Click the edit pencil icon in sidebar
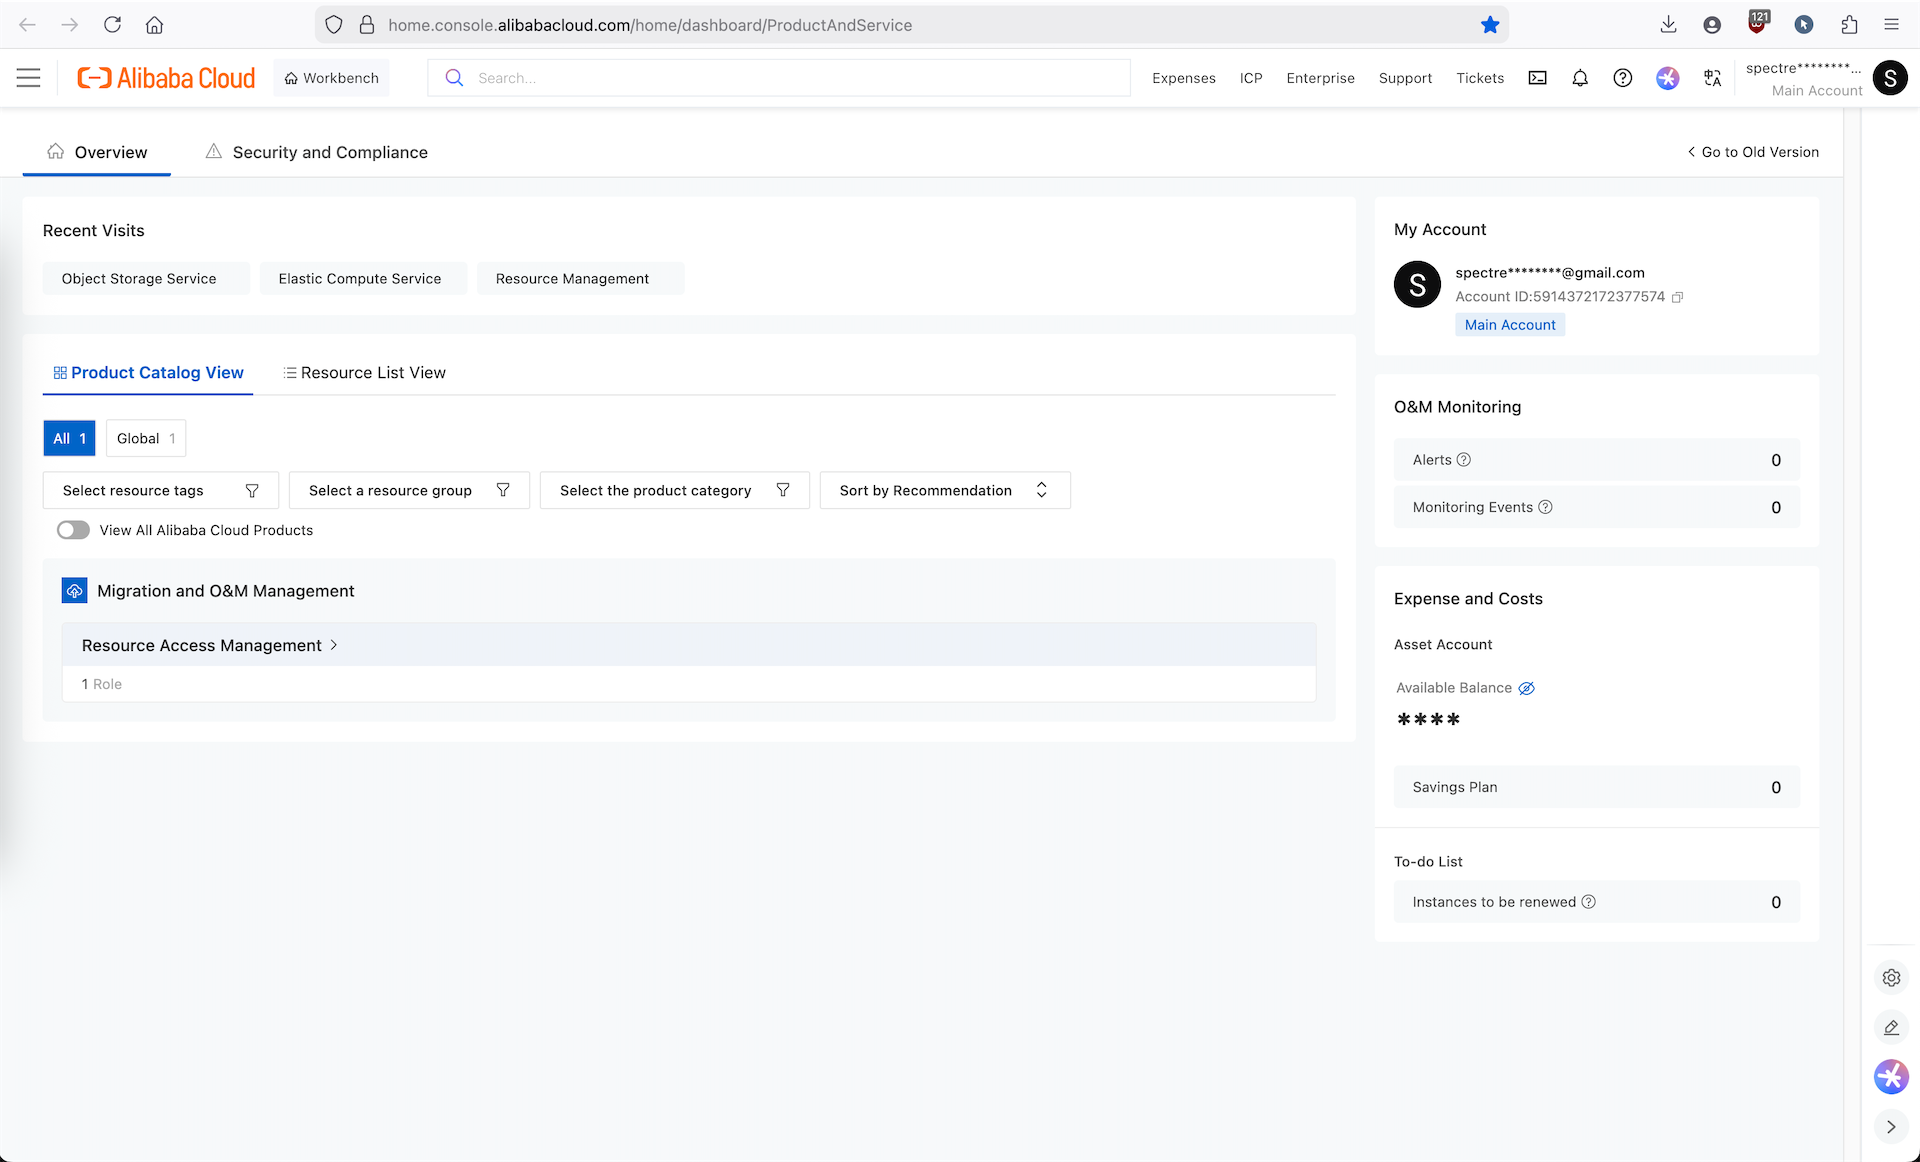Image resolution: width=1920 pixels, height=1162 pixels. pos(1890,1027)
